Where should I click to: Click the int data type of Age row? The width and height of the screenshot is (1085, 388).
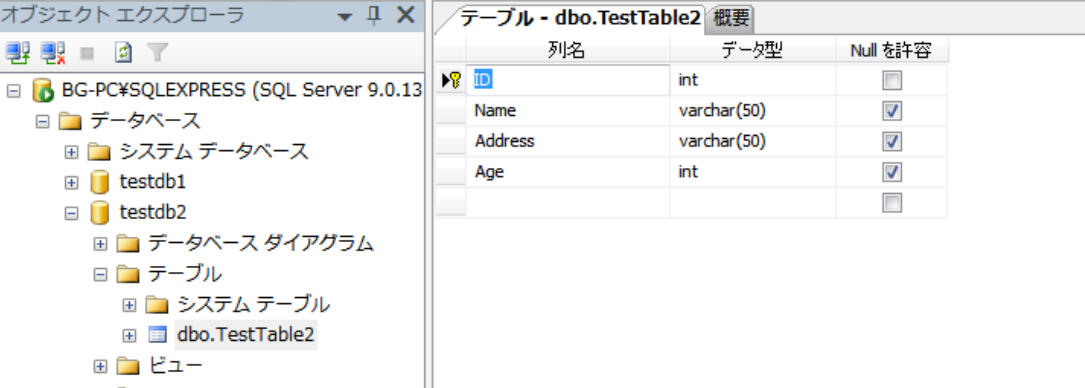click(753, 172)
